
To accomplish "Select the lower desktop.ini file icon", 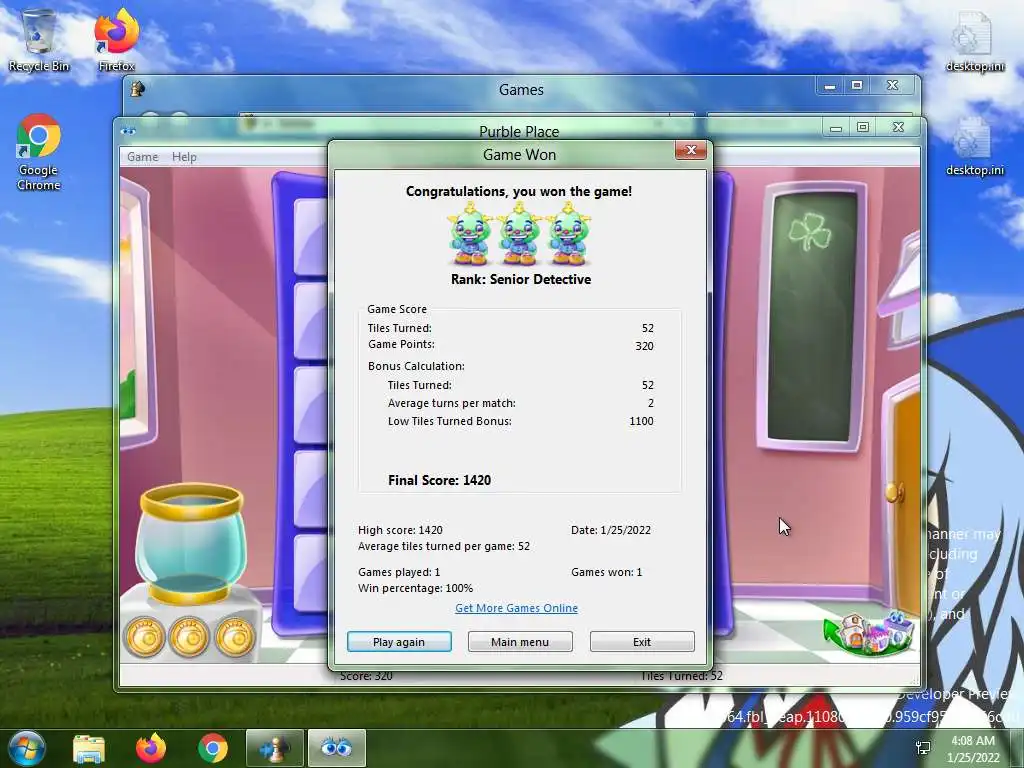I will click(x=974, y=146).
